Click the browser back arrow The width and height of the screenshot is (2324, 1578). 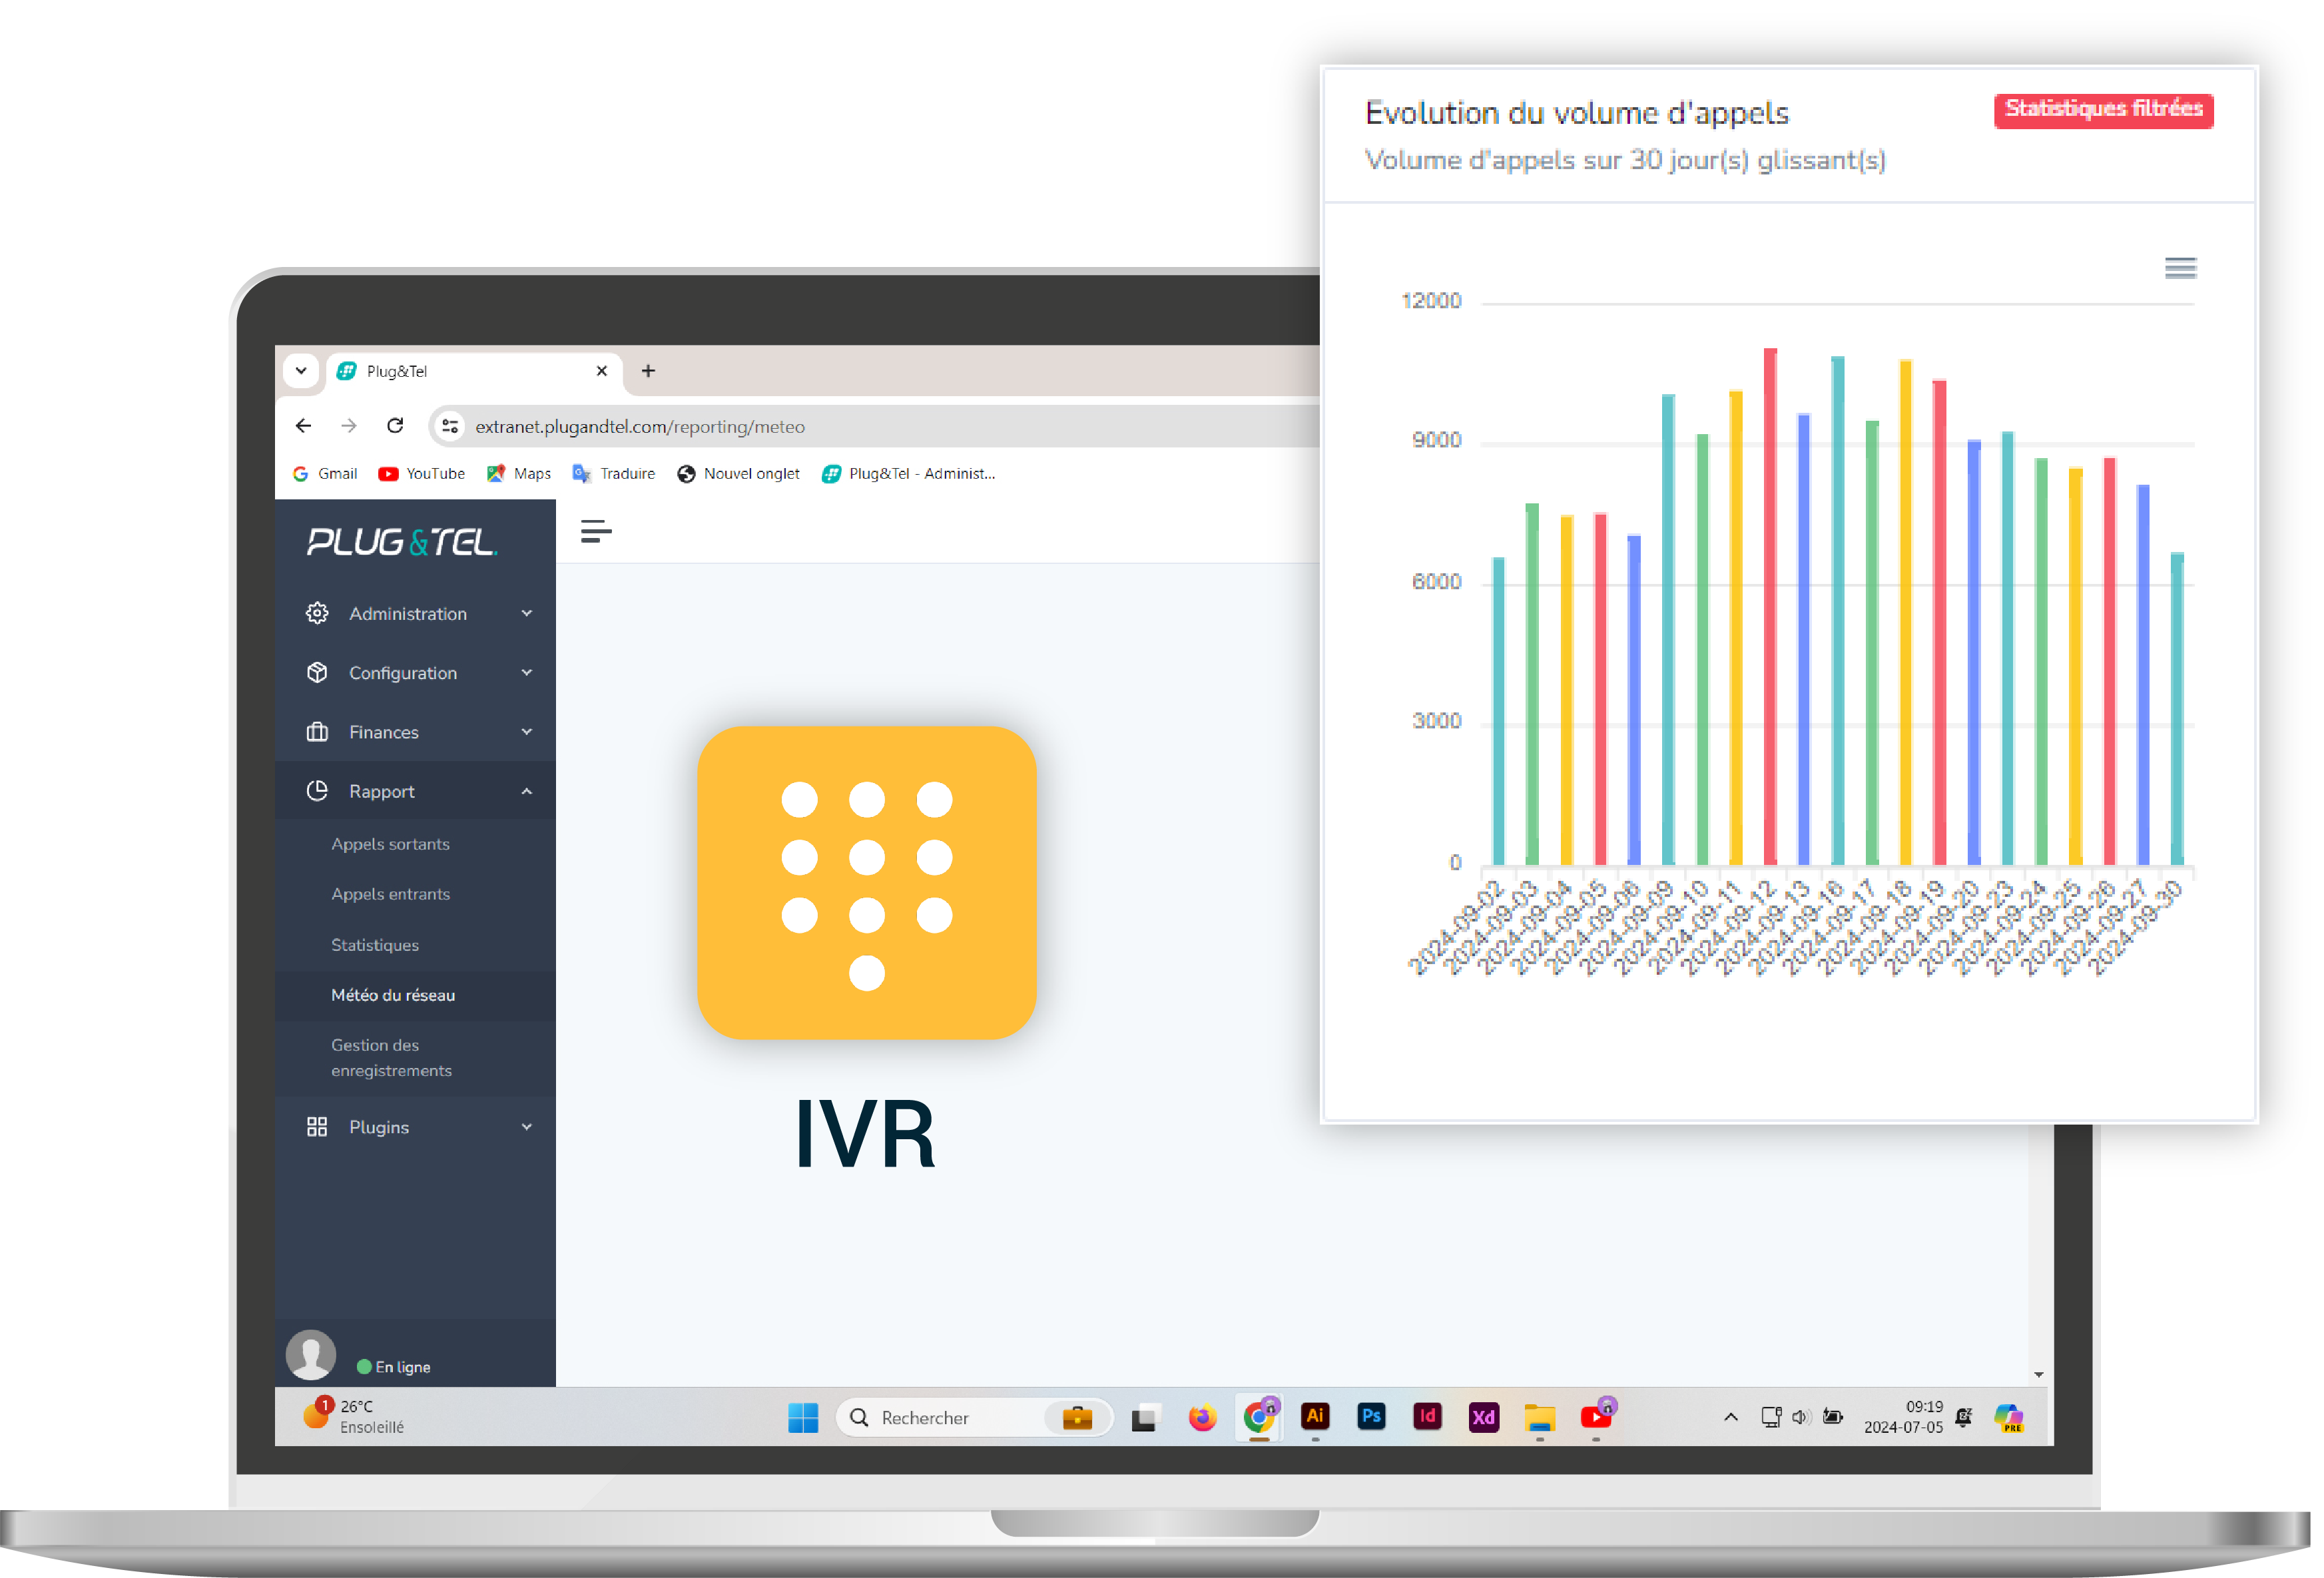[303, 426]
